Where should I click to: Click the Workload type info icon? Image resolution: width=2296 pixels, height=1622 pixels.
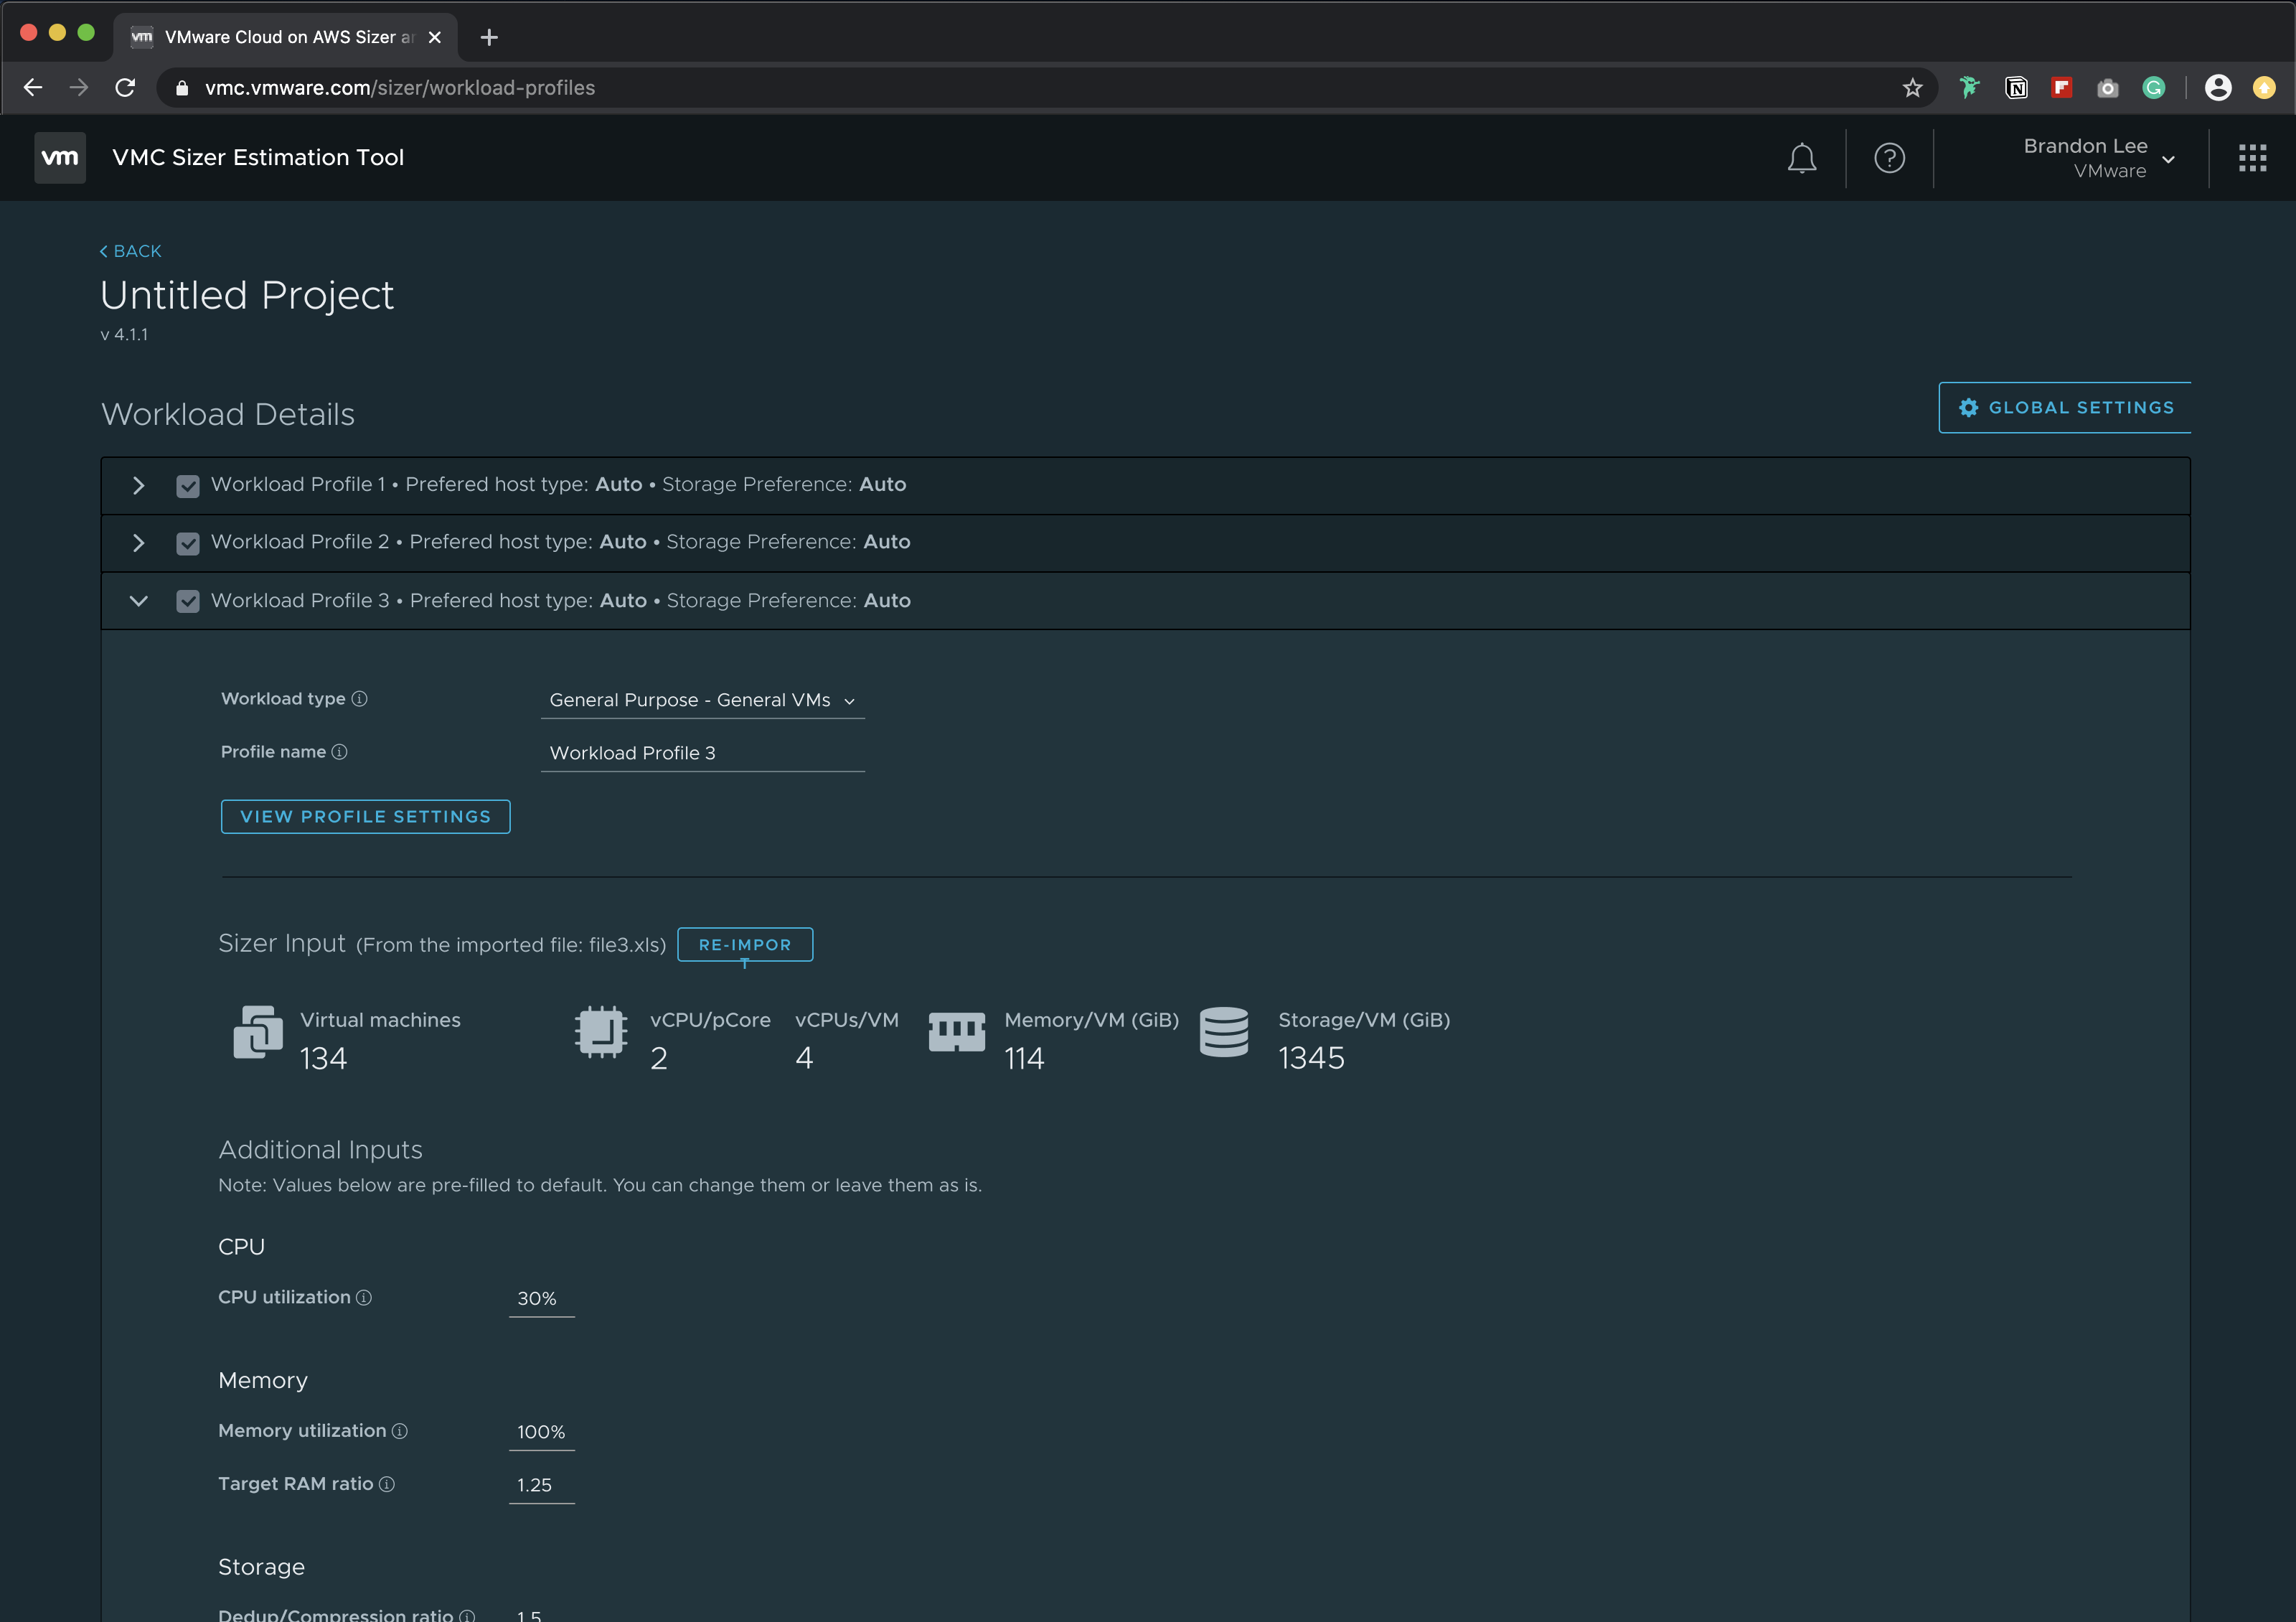coord(360,699)
